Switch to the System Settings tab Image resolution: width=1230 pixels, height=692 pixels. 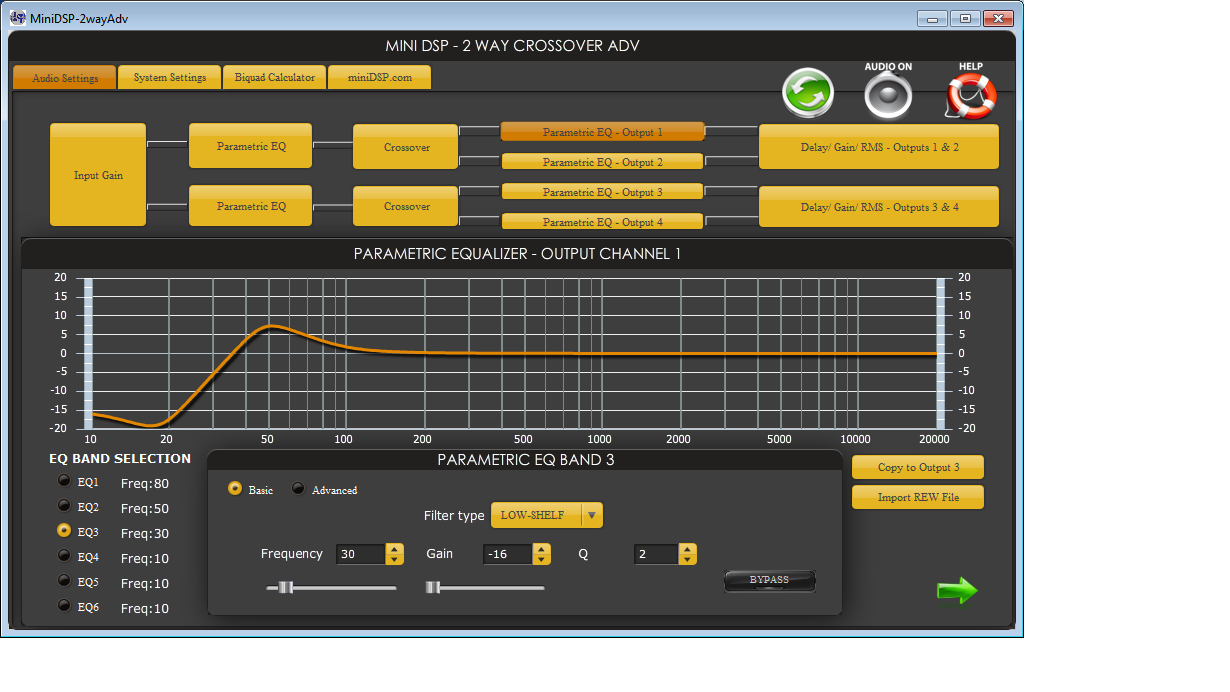coord(170,78)
